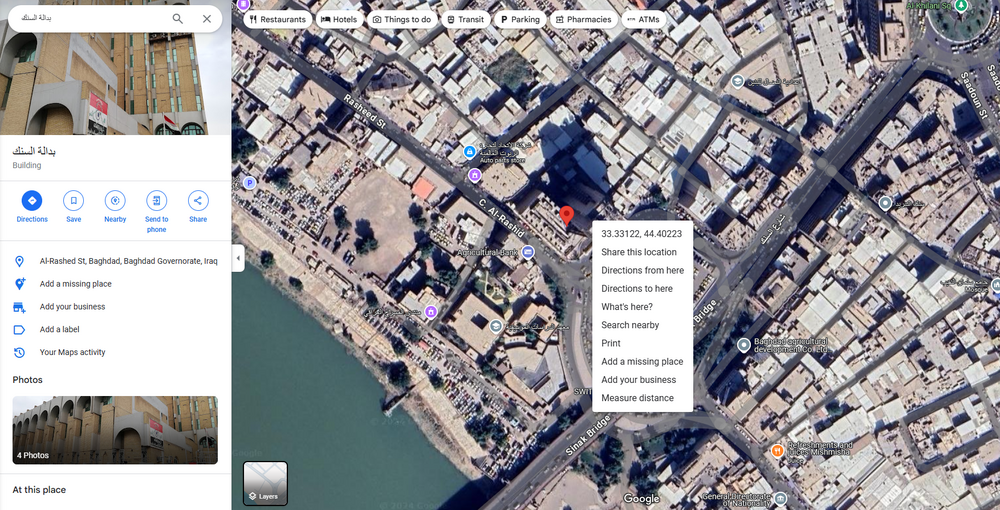Click the Auto parts store blue marker
Viewport: 1000px width, 510px height.
click(x=469, y=152)
